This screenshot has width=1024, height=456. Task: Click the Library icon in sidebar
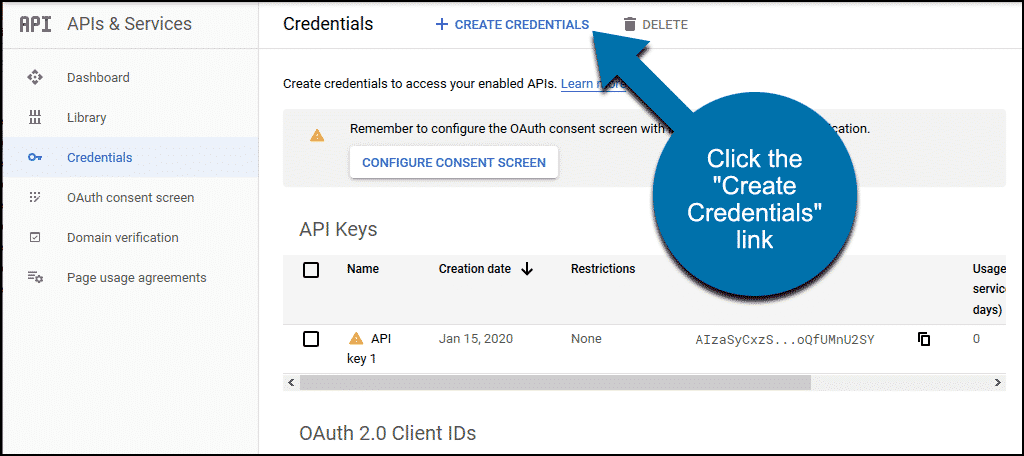tap(35, 118)
